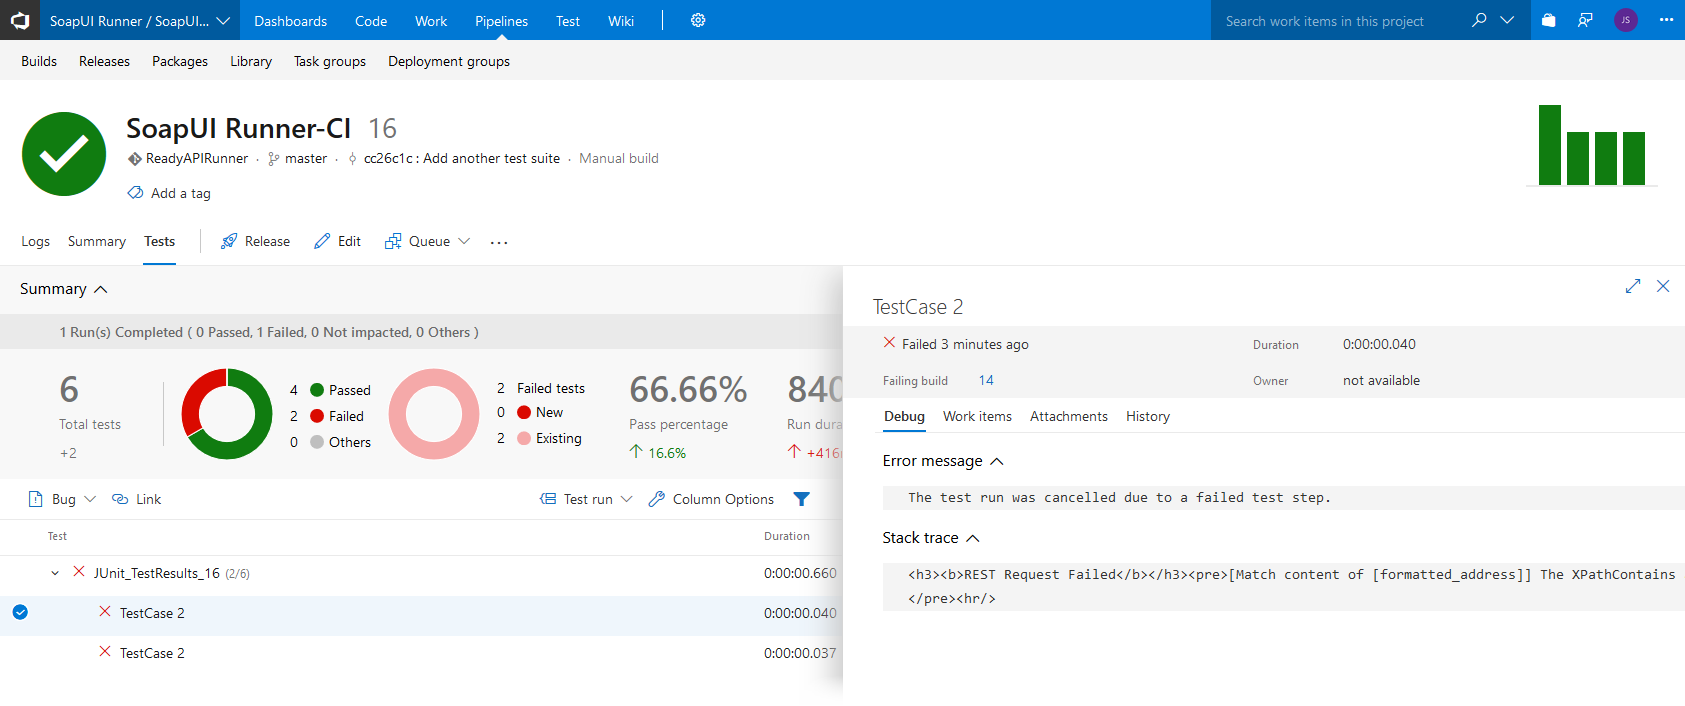
Task: Expand the TestCase 2 details pane fullscreen
Action: click(1633, 286)
